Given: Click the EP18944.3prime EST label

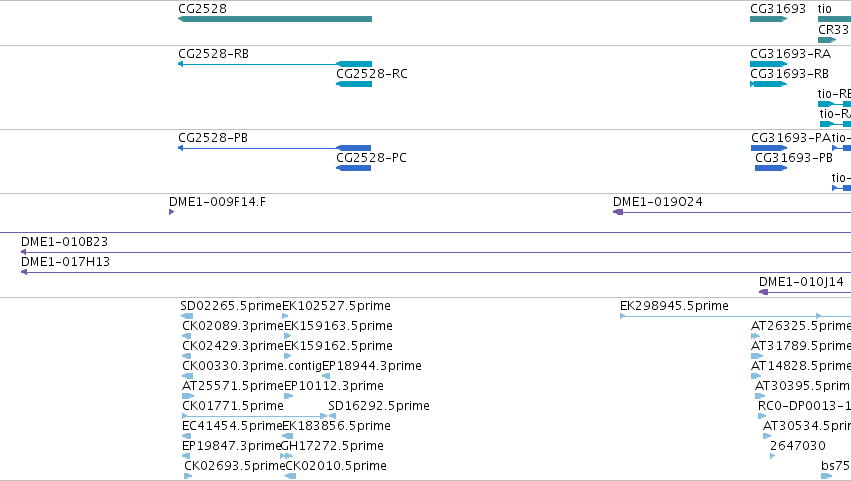Looking at the screenshot, I should coord(372,366).
